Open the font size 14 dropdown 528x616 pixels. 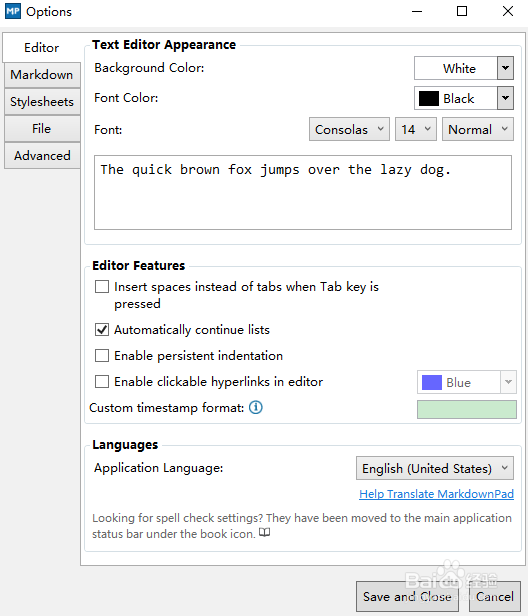tap(416, 129)
